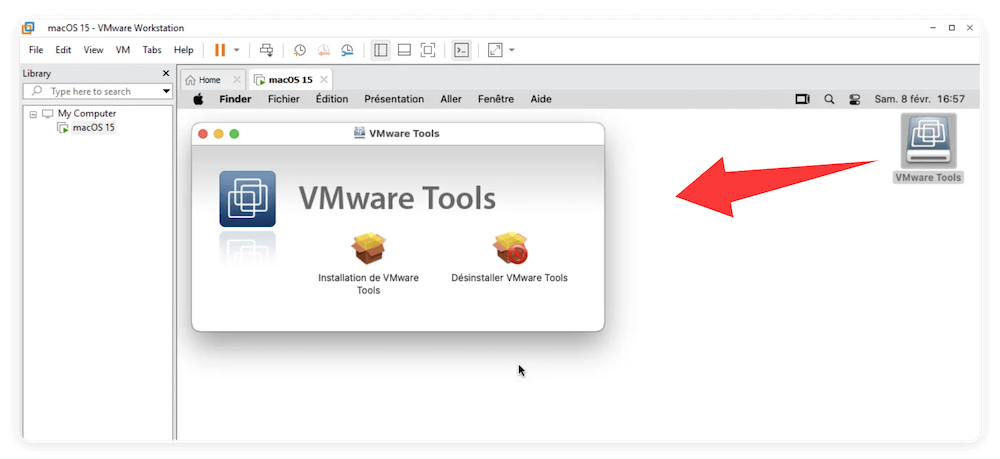Collapse the My Computer tree node
This screenshot has height=459, width=1000.
pos(33,114)
